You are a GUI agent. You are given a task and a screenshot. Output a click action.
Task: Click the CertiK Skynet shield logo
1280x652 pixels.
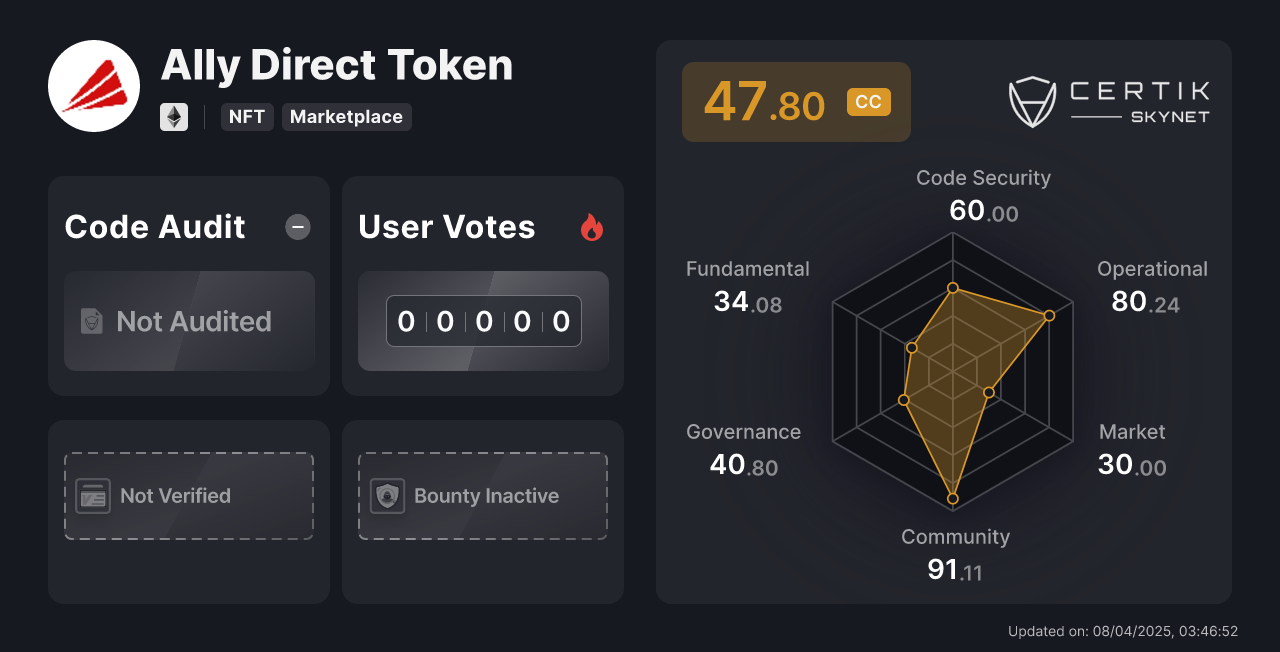[1033, 102]
